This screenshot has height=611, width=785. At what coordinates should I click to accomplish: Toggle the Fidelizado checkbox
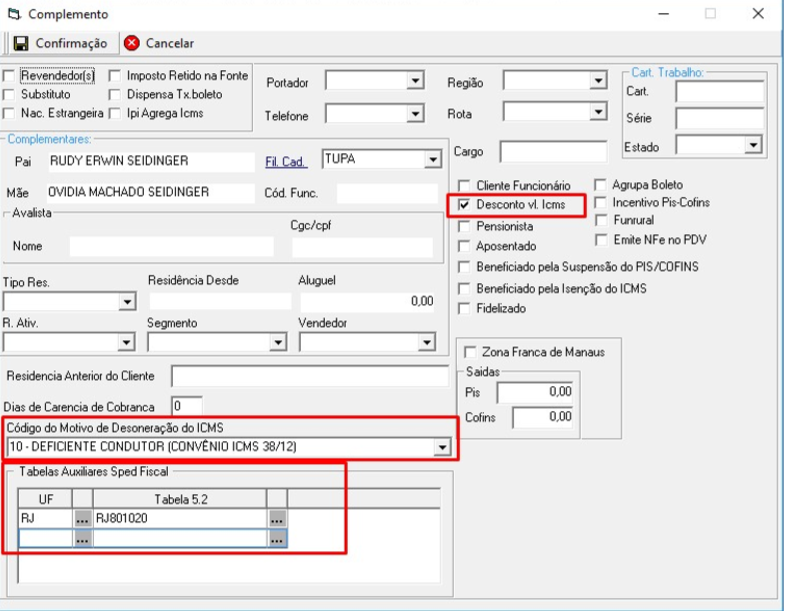coord(464,309)
